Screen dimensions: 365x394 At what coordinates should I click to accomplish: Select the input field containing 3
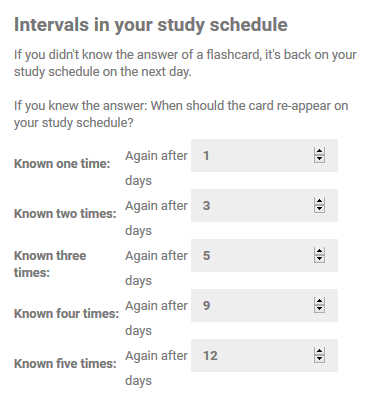click(x=264, y=205)
